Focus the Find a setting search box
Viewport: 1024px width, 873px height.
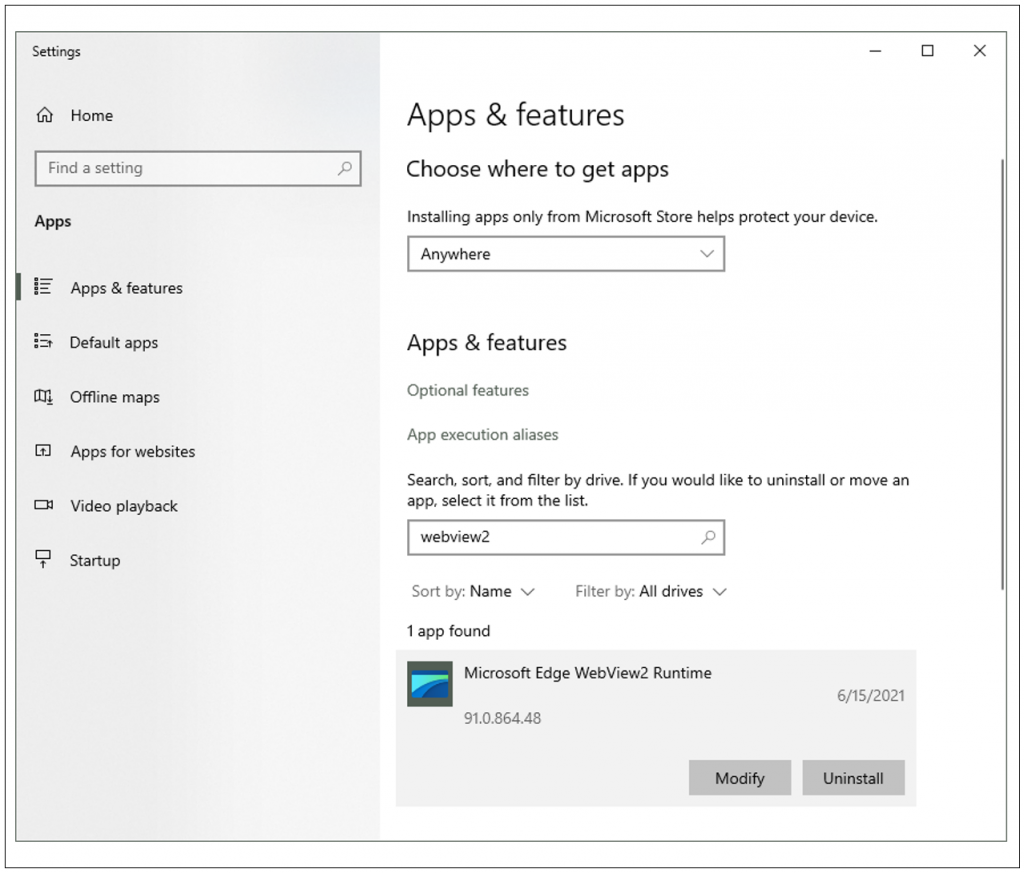198,168
